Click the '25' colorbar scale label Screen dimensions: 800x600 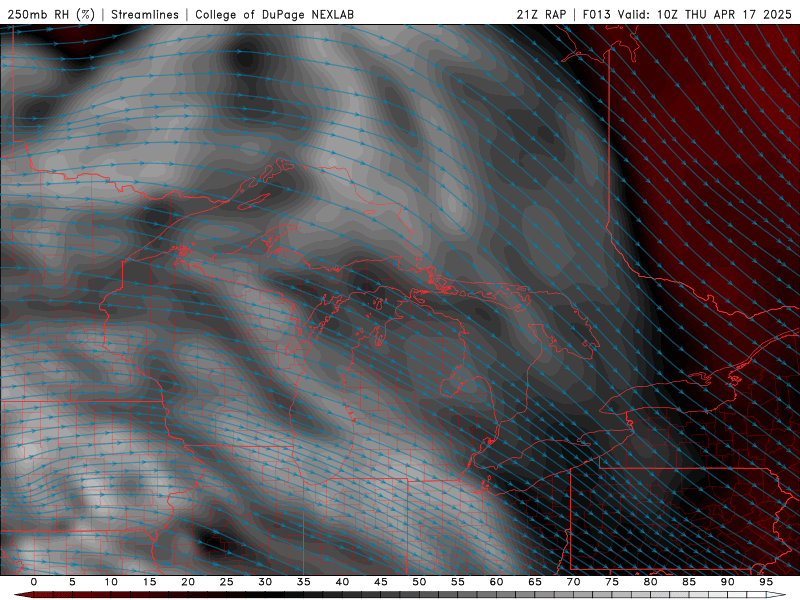coord(227,582)
